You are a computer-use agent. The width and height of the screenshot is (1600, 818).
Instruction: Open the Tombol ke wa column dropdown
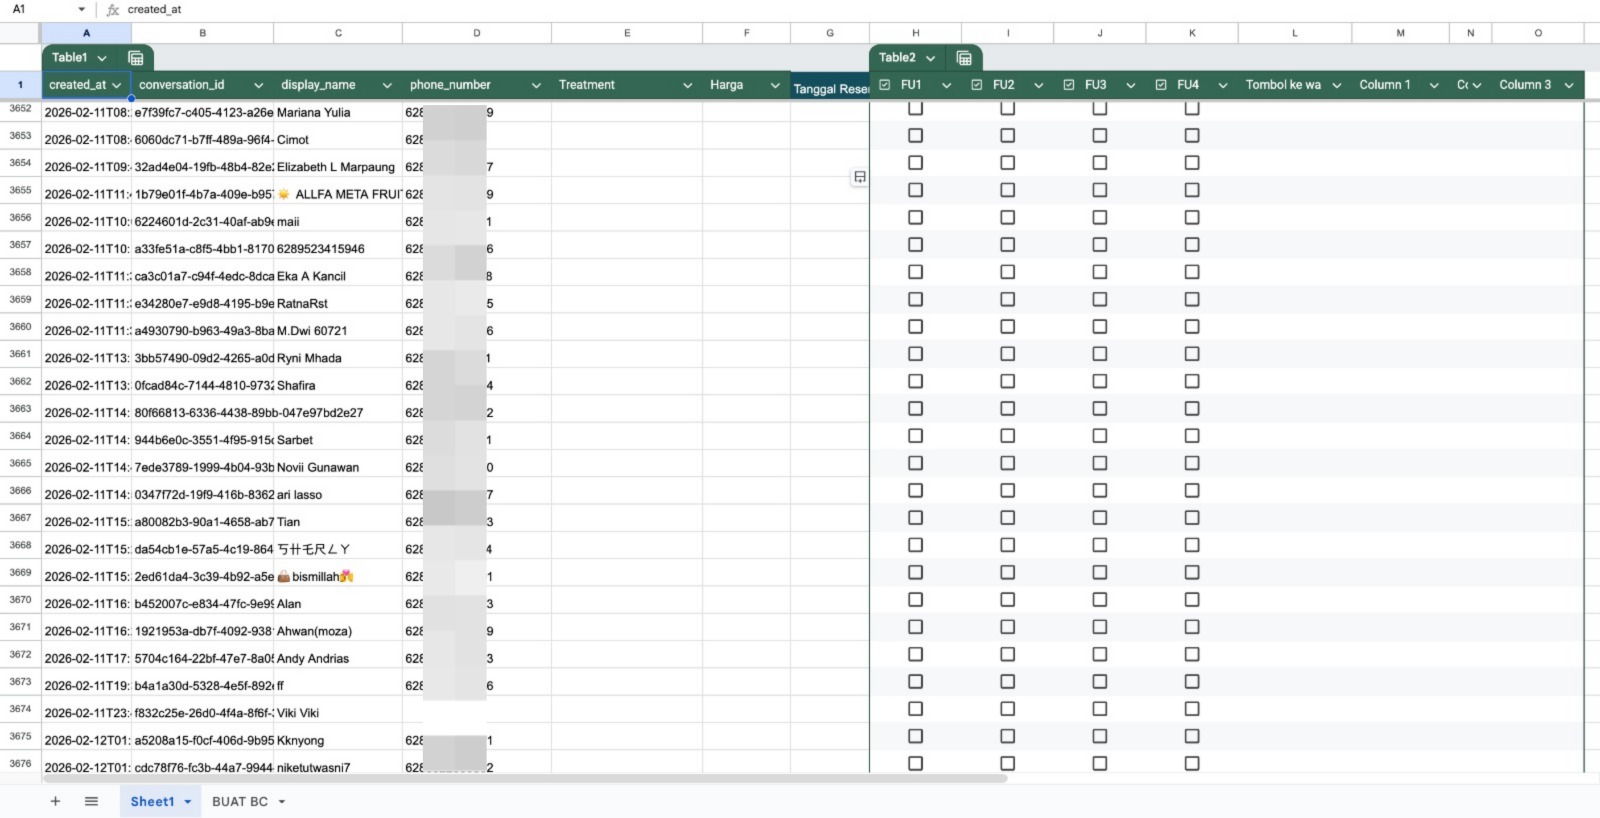[1336, 86]
